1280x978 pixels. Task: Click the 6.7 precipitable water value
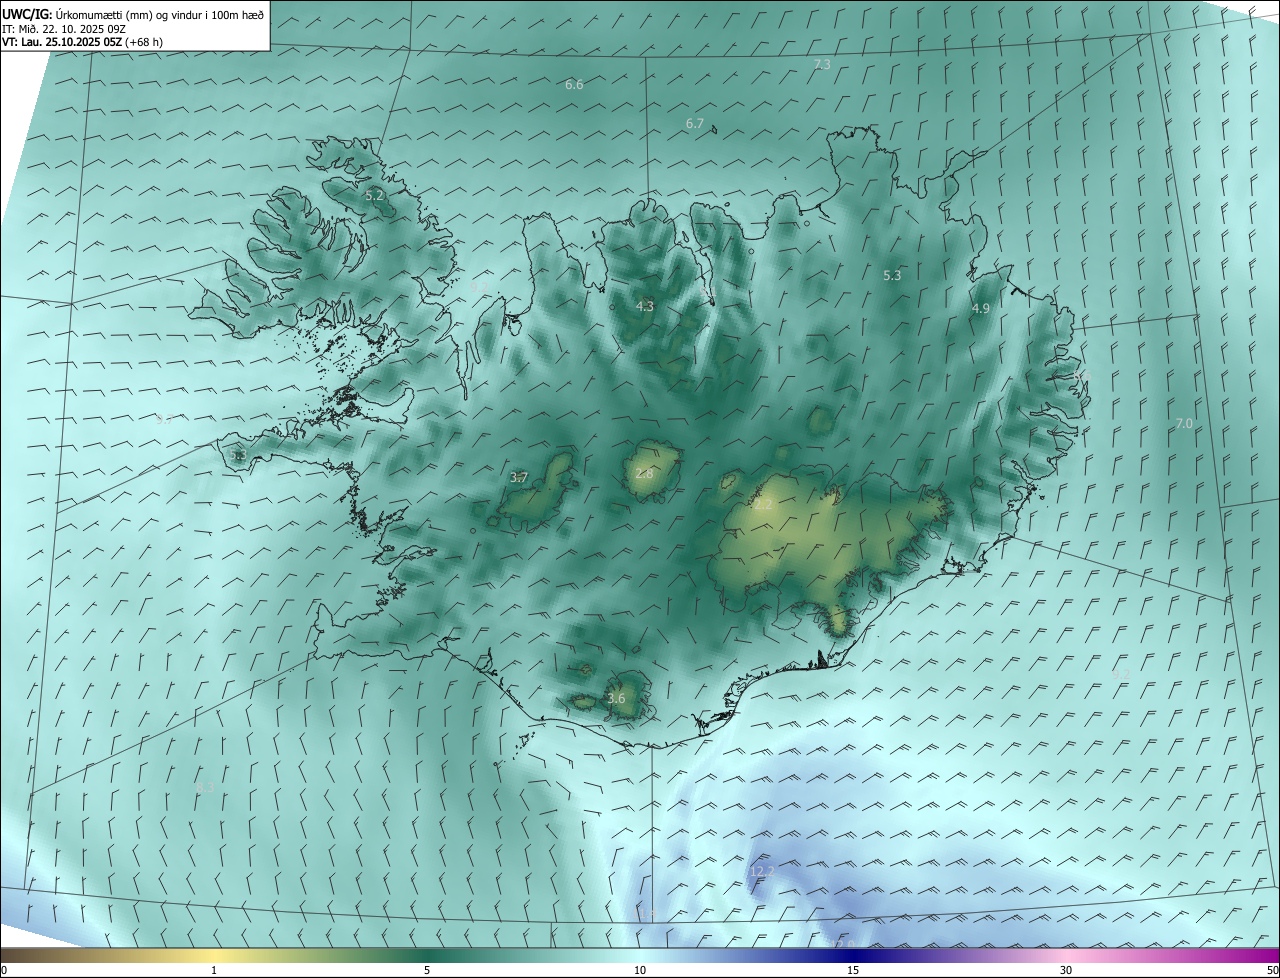(x=695, y=124)
